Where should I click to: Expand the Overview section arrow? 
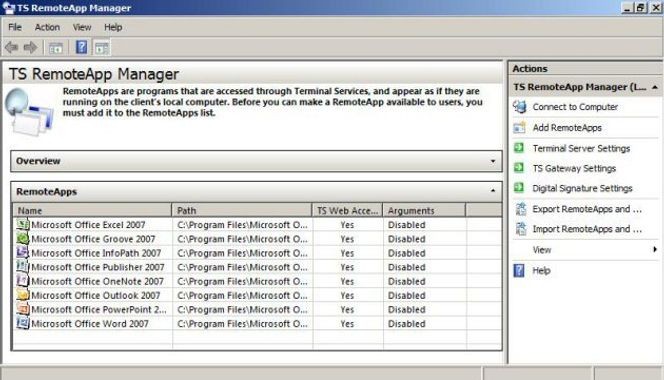pos(493,161)
